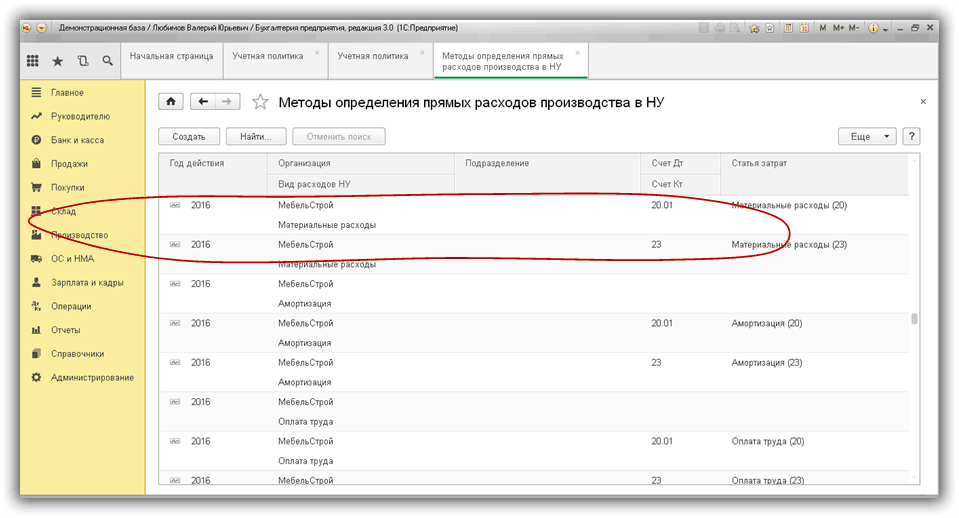Open the Зарплата и кадры section
Image resolution: width=959 pixels, height=518 pixels.
tap(87, 282)
